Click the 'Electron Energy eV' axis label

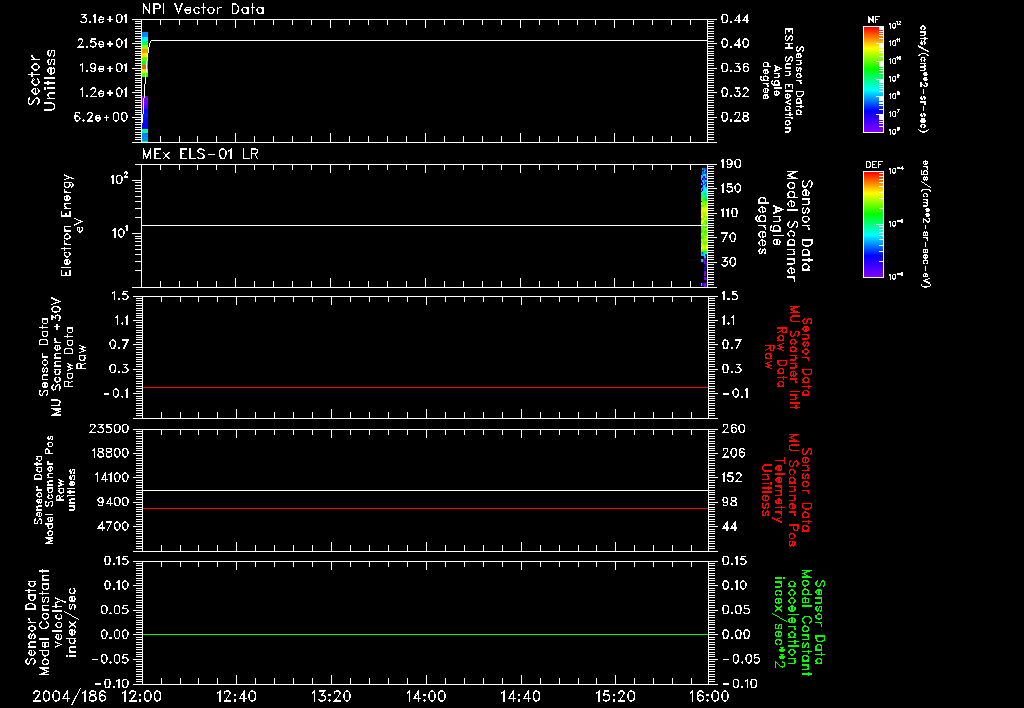point(71,225)
